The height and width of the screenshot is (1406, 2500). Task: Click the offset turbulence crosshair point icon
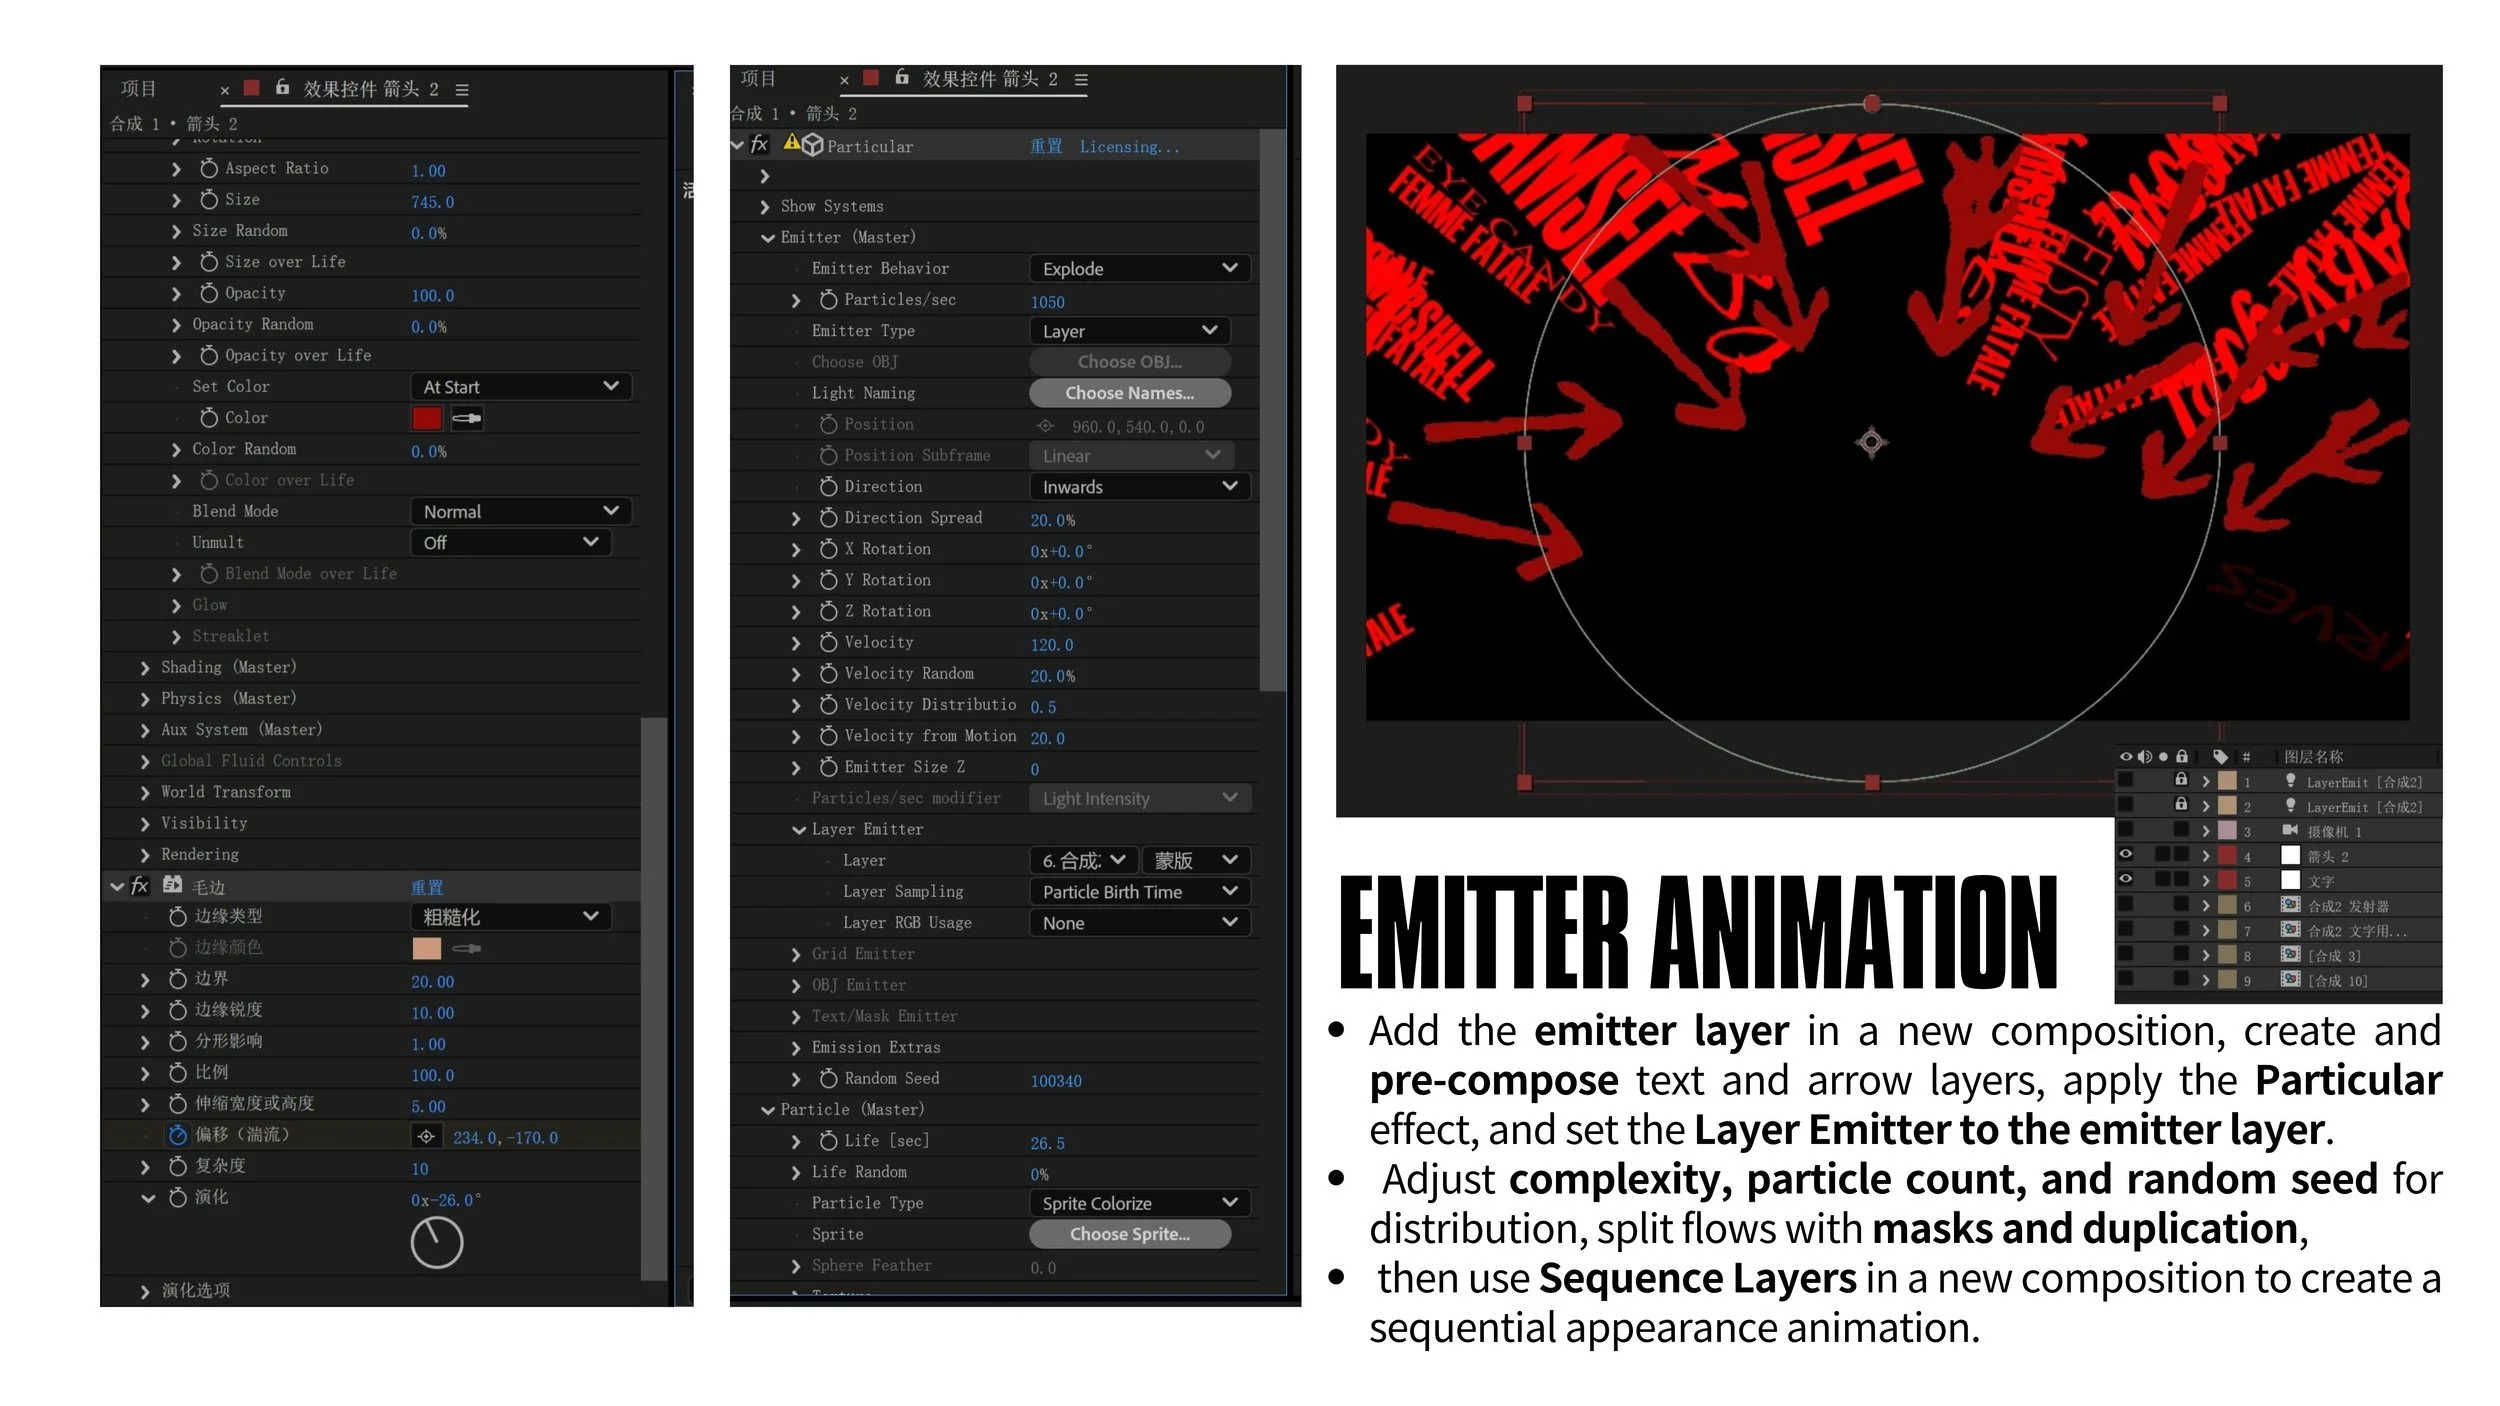tap(426, 1137)
